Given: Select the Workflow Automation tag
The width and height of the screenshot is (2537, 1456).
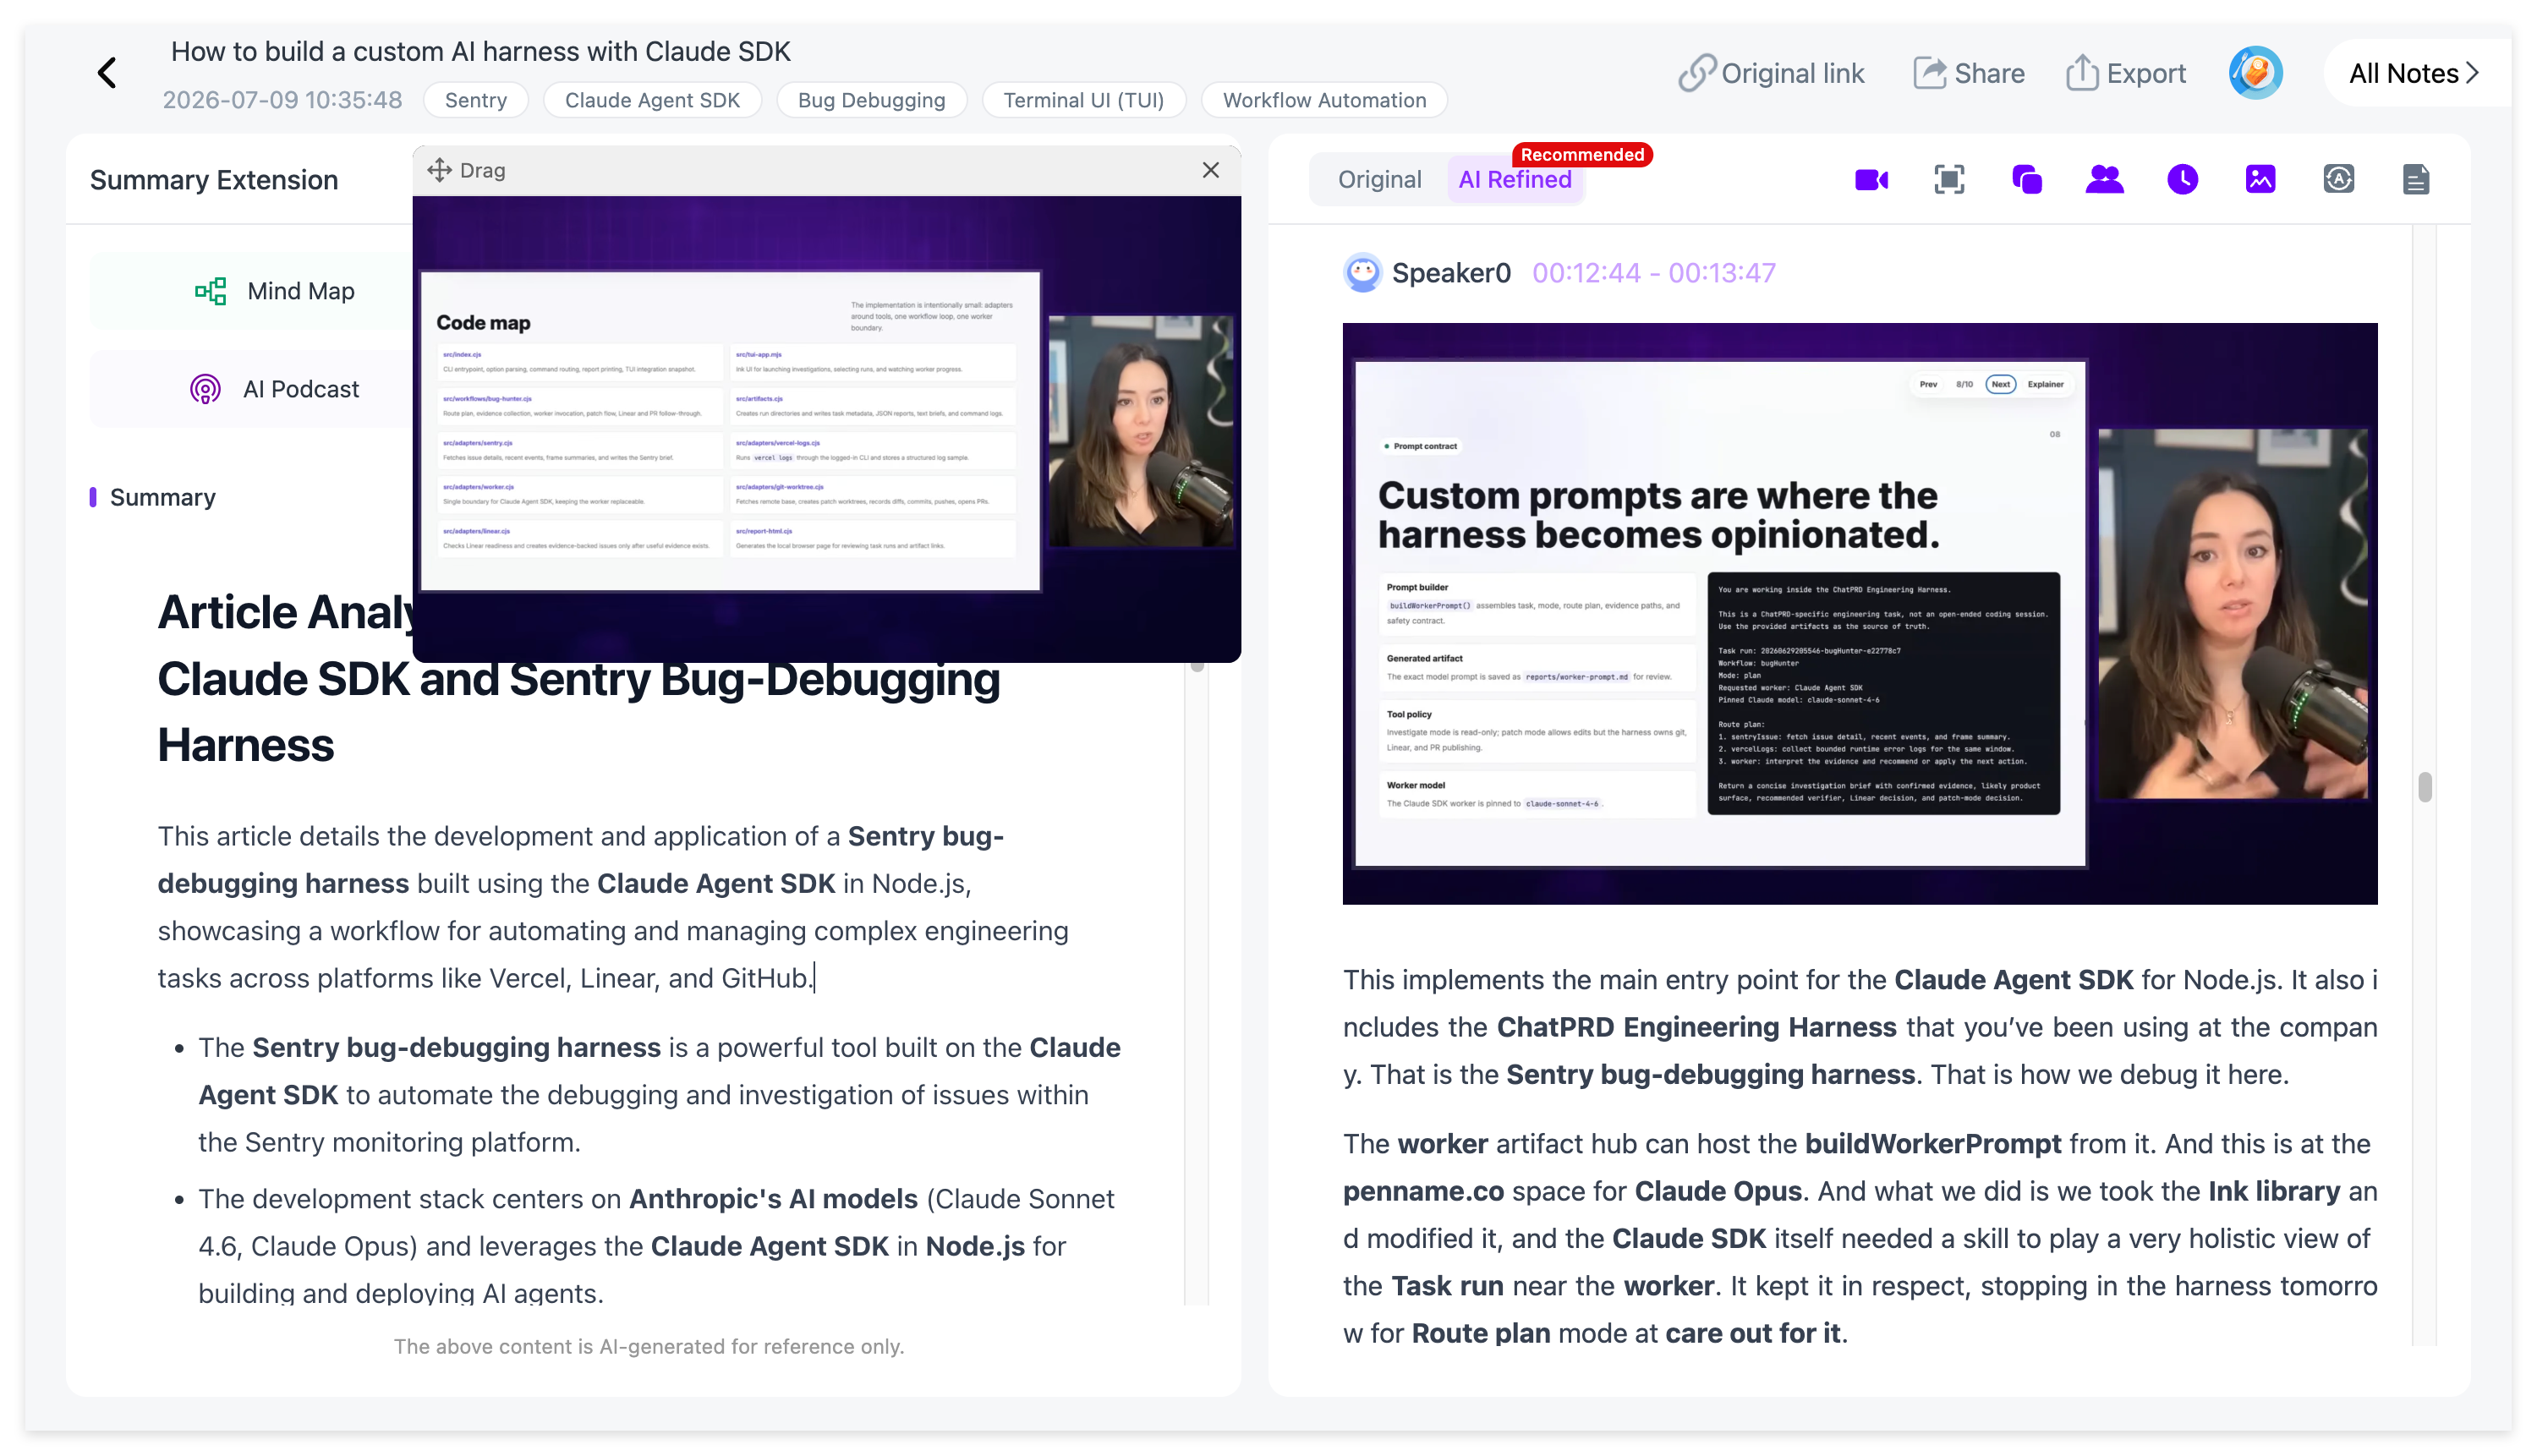Looking at the screenshot, I should click(1324, 100).
